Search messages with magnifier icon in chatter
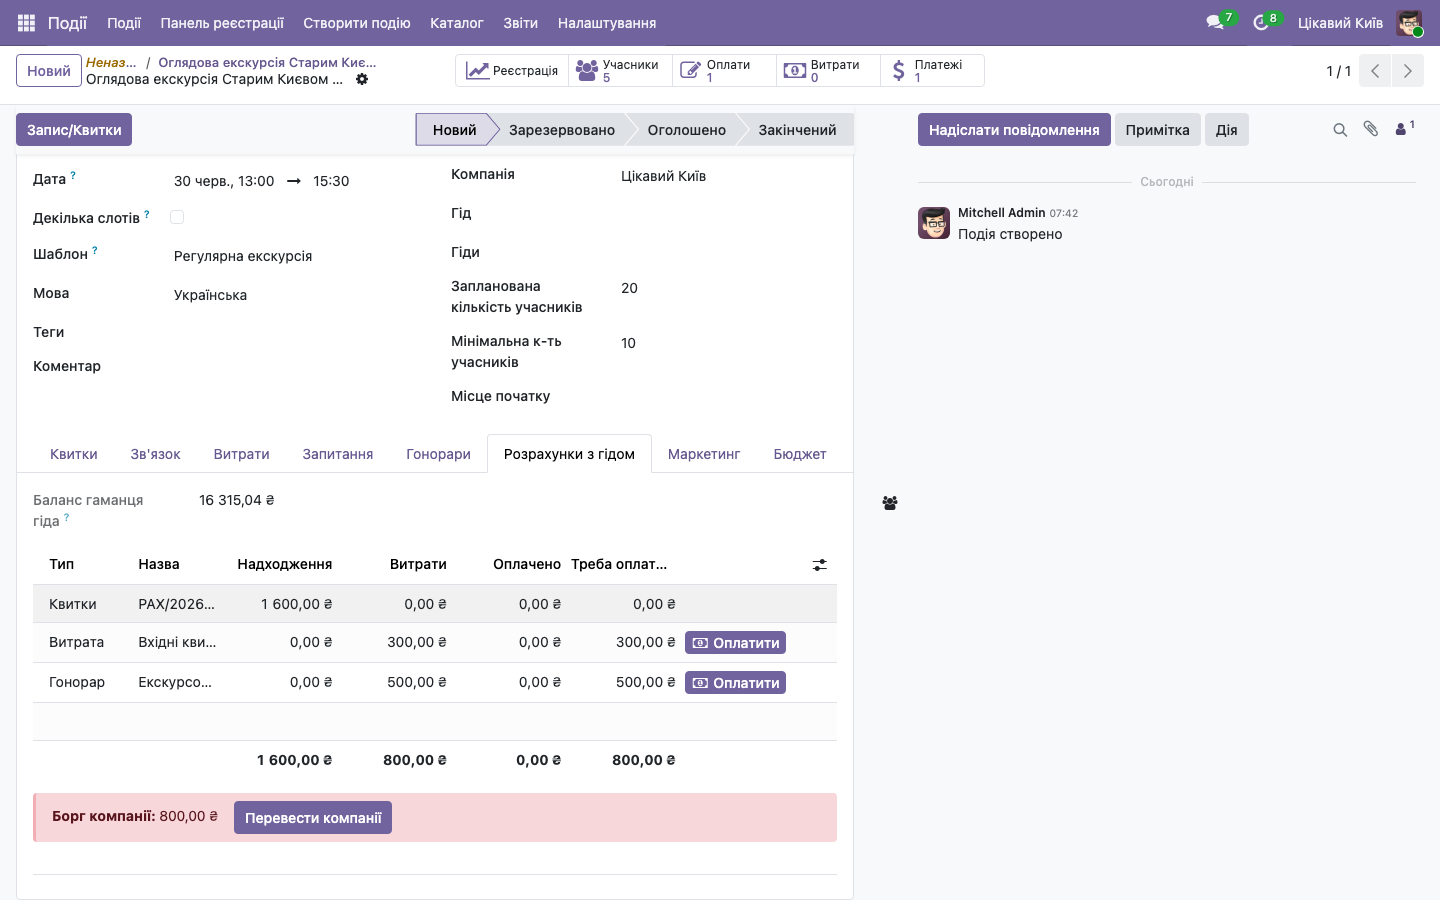1440x900 pixels. (1340, 130)
